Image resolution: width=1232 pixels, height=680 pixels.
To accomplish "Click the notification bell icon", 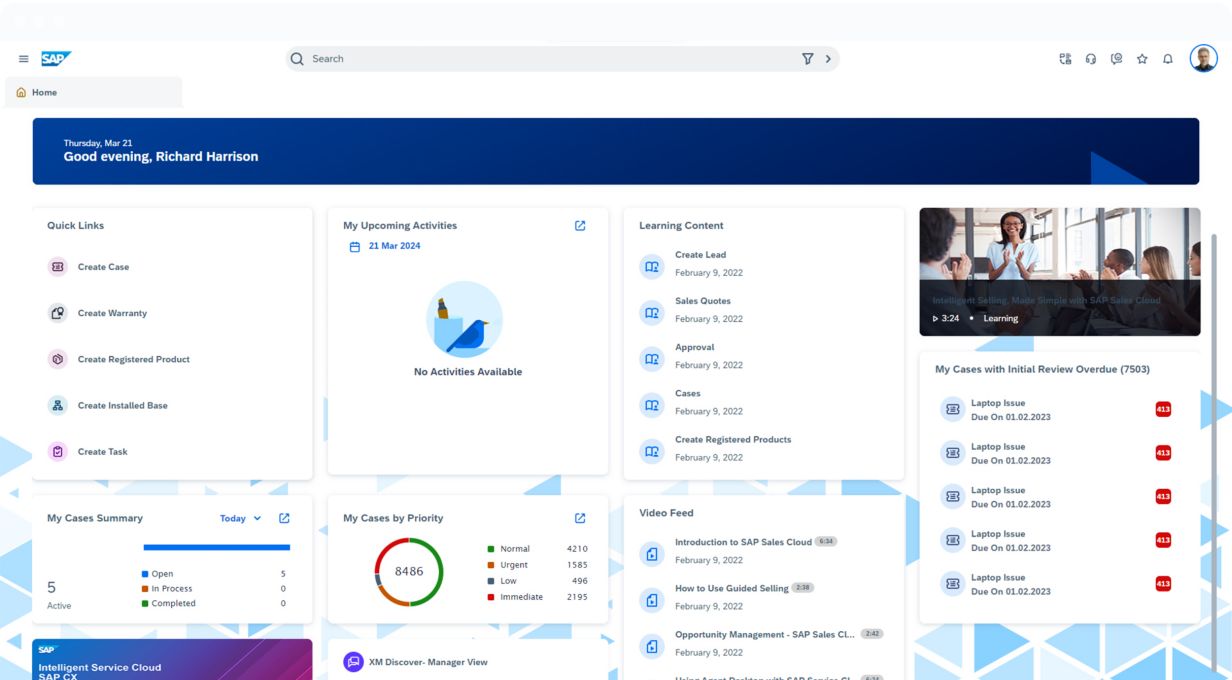I will point(1167,59).
